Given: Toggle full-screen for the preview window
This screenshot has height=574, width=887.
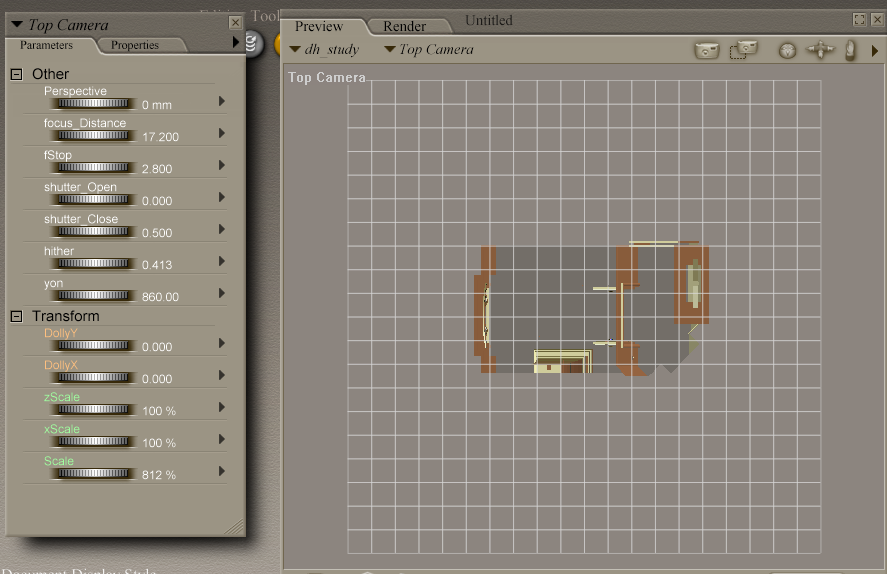Looking at the screenshot, I should coord(859,20).
